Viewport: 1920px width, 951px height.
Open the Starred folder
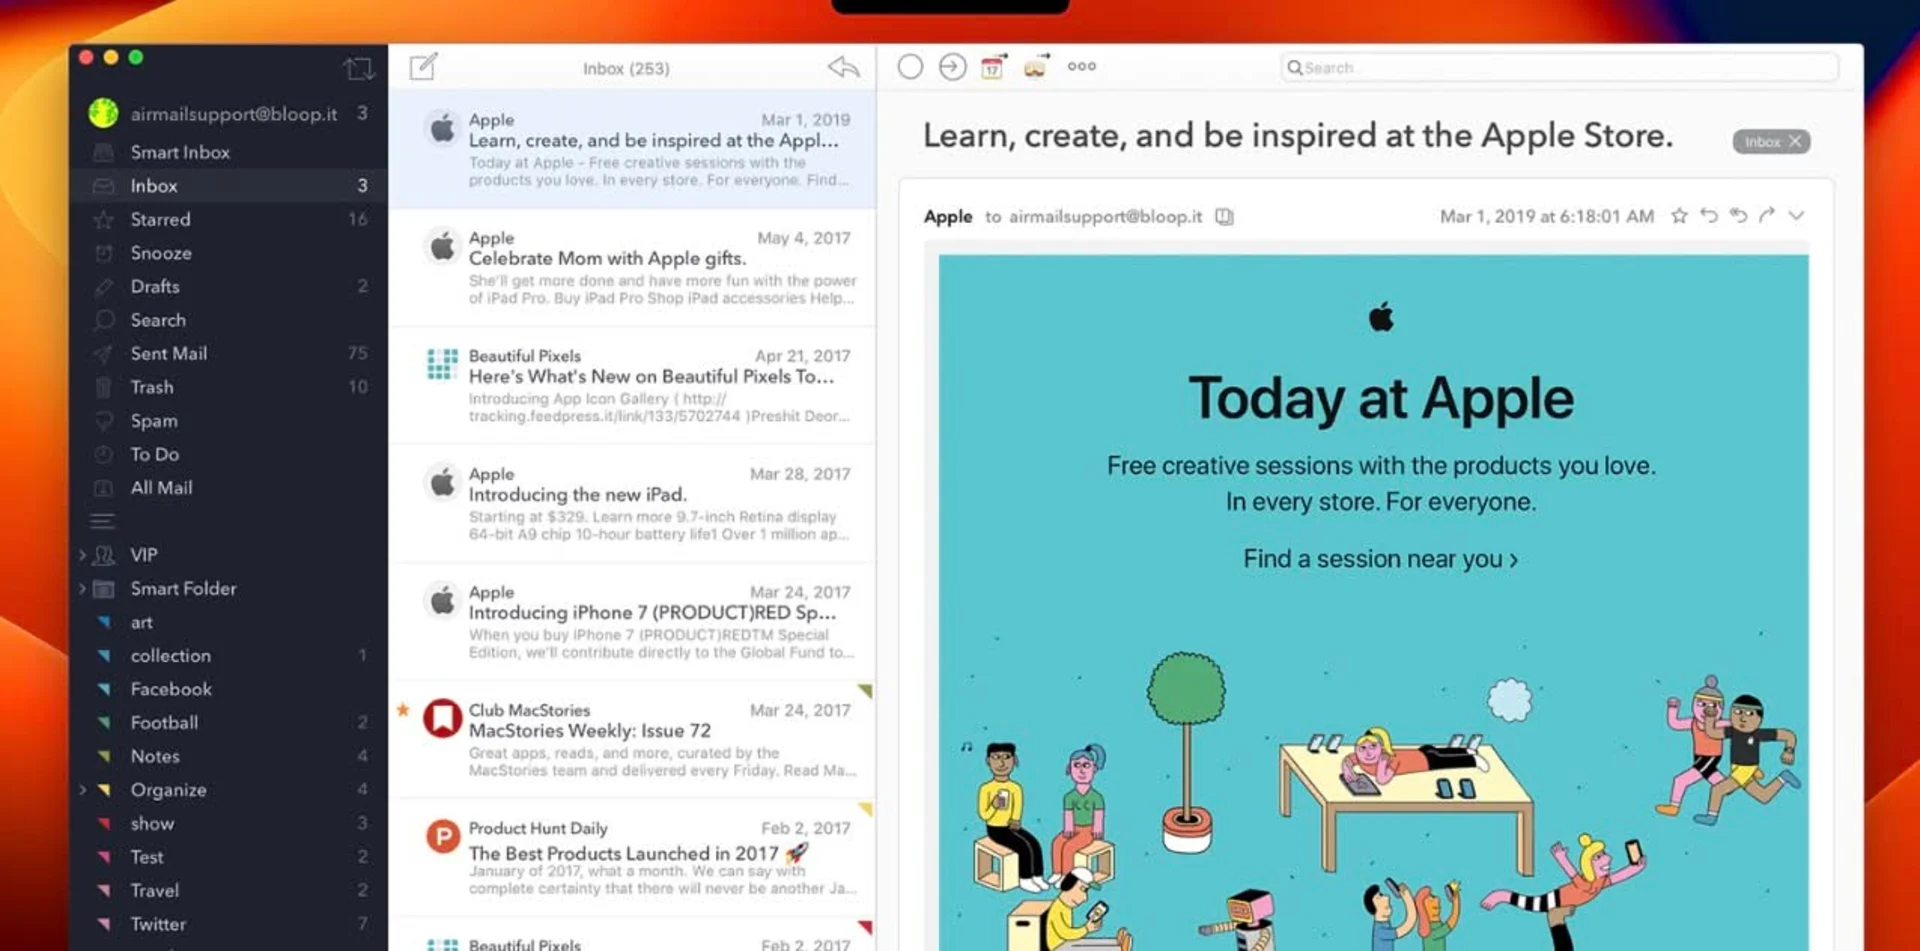pyautogui.click(x=228, y=219)
